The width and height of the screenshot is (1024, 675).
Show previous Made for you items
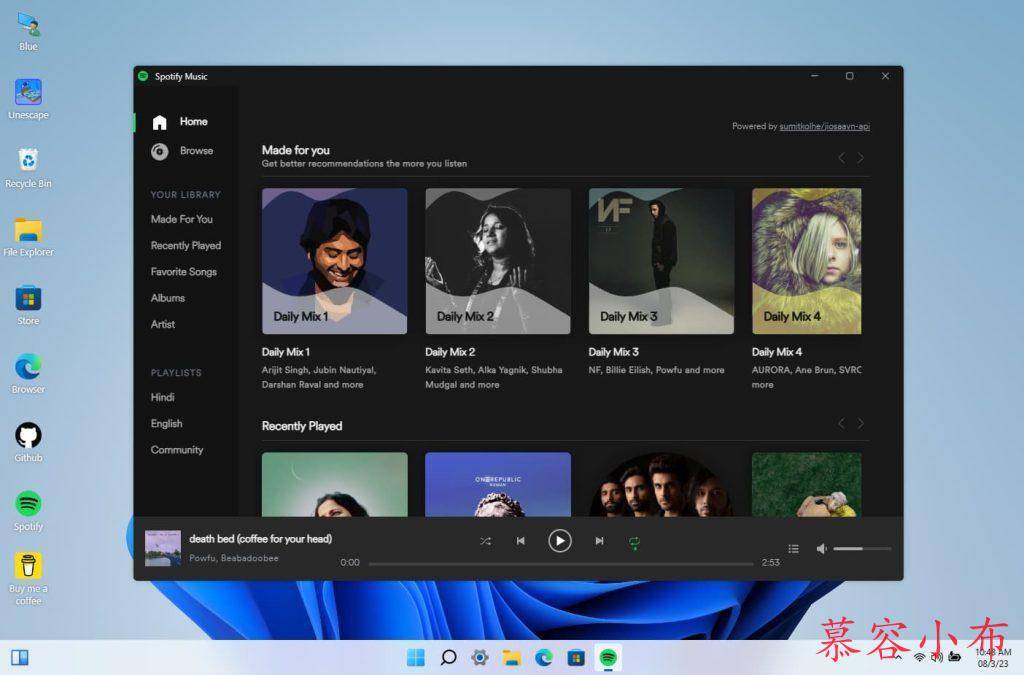click(841, 158)
